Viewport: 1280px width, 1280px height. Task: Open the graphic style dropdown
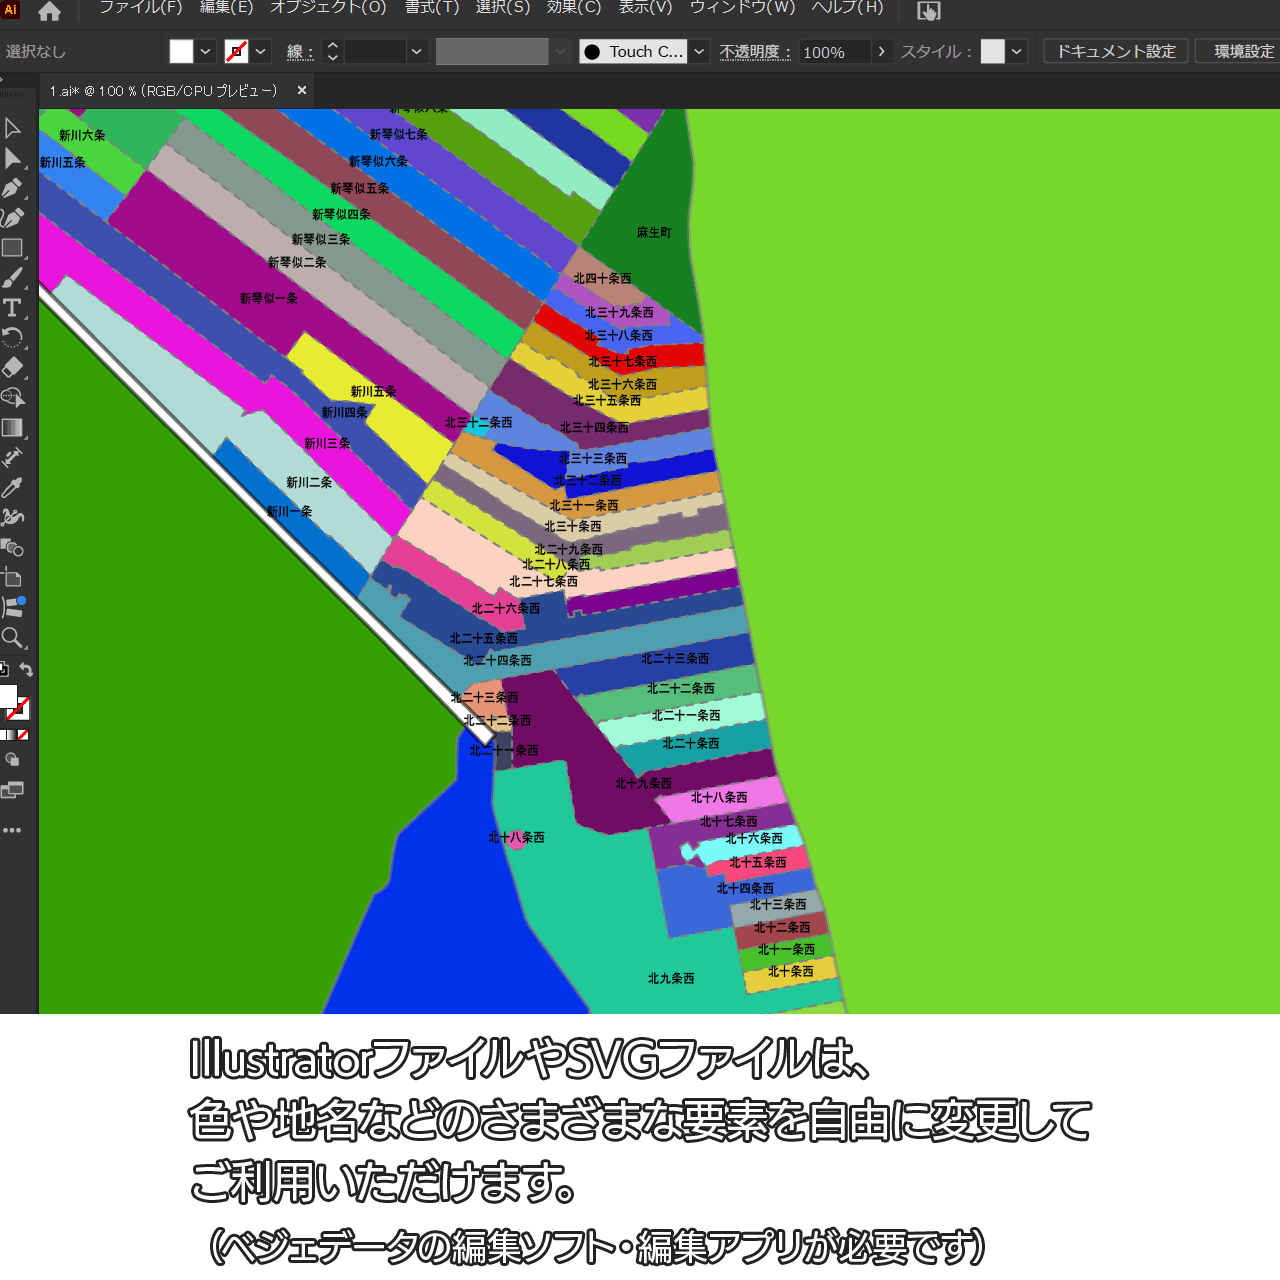coord(1017,52)
